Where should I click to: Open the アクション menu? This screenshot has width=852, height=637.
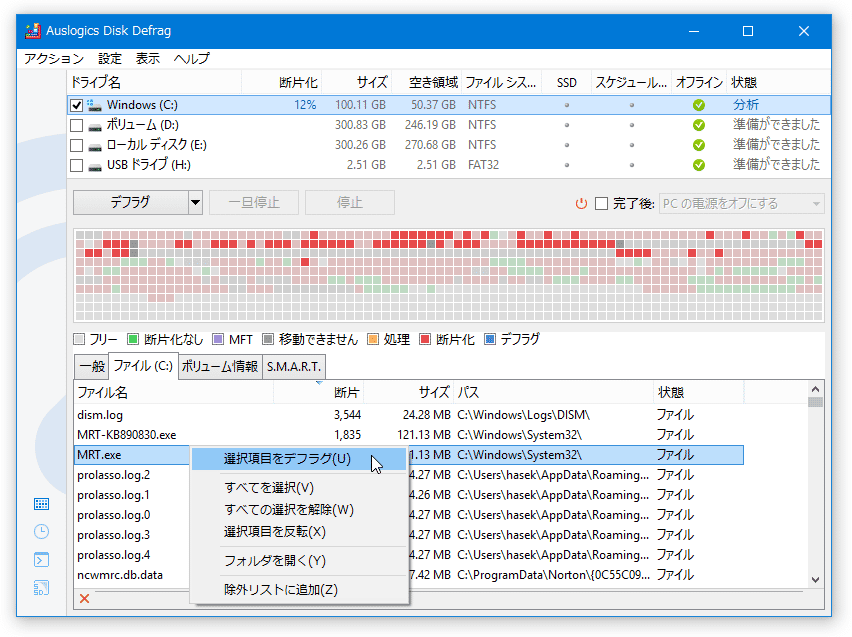point(54,59)
